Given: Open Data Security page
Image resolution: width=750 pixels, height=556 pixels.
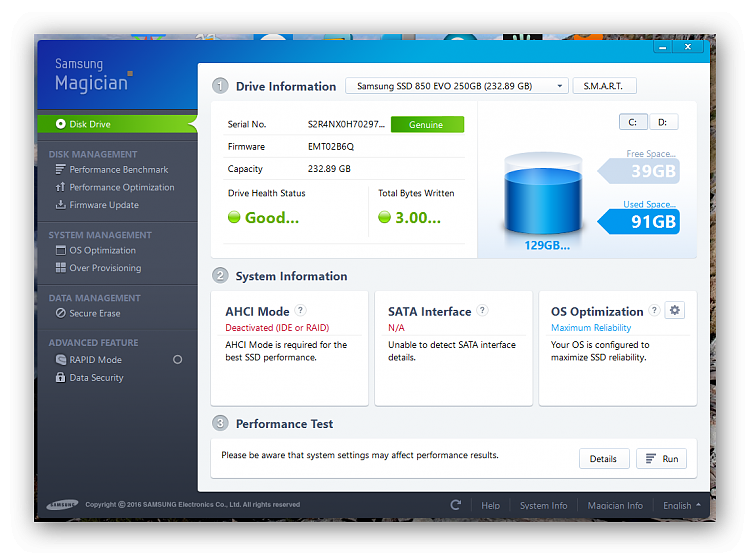Looking at the screenshot, I should 96,378.
